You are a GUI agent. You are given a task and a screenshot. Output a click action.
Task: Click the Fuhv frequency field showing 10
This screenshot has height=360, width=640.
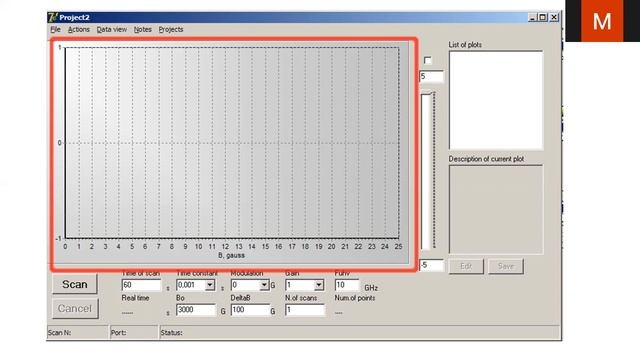point(347,285)
